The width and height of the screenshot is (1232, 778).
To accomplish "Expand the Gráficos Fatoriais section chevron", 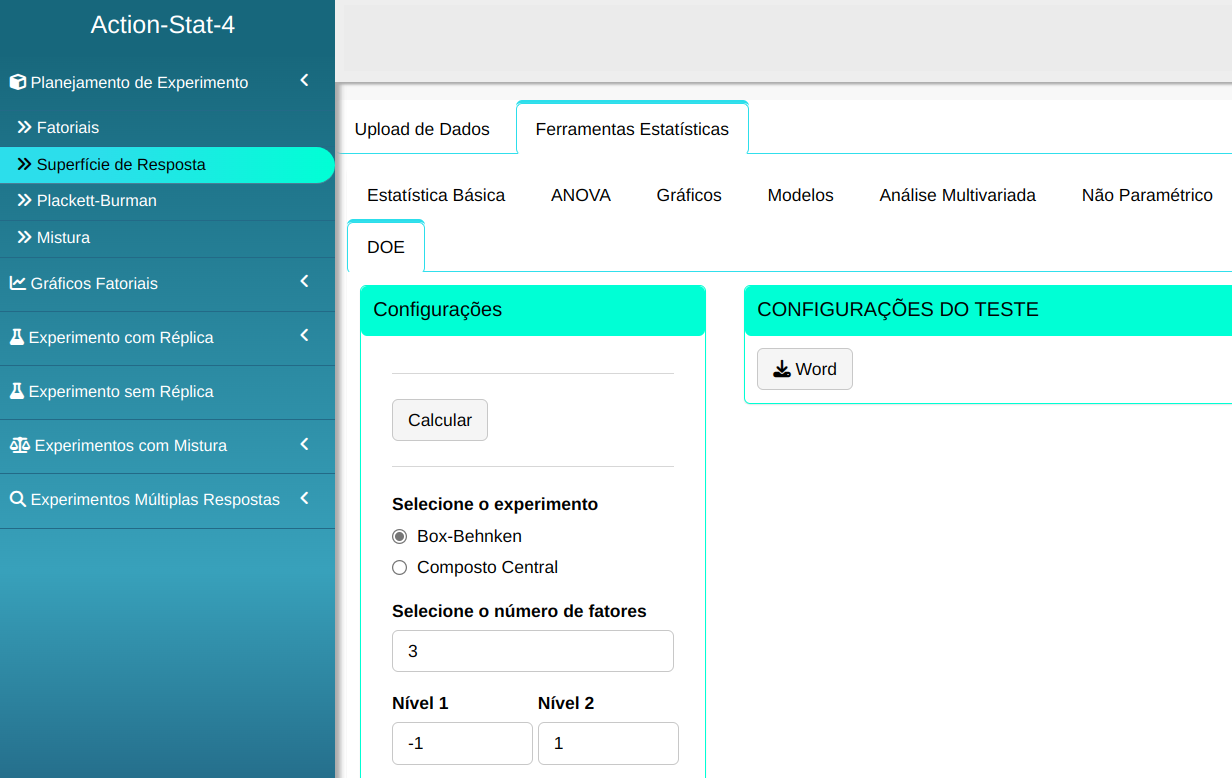I will tap(304, 282).
